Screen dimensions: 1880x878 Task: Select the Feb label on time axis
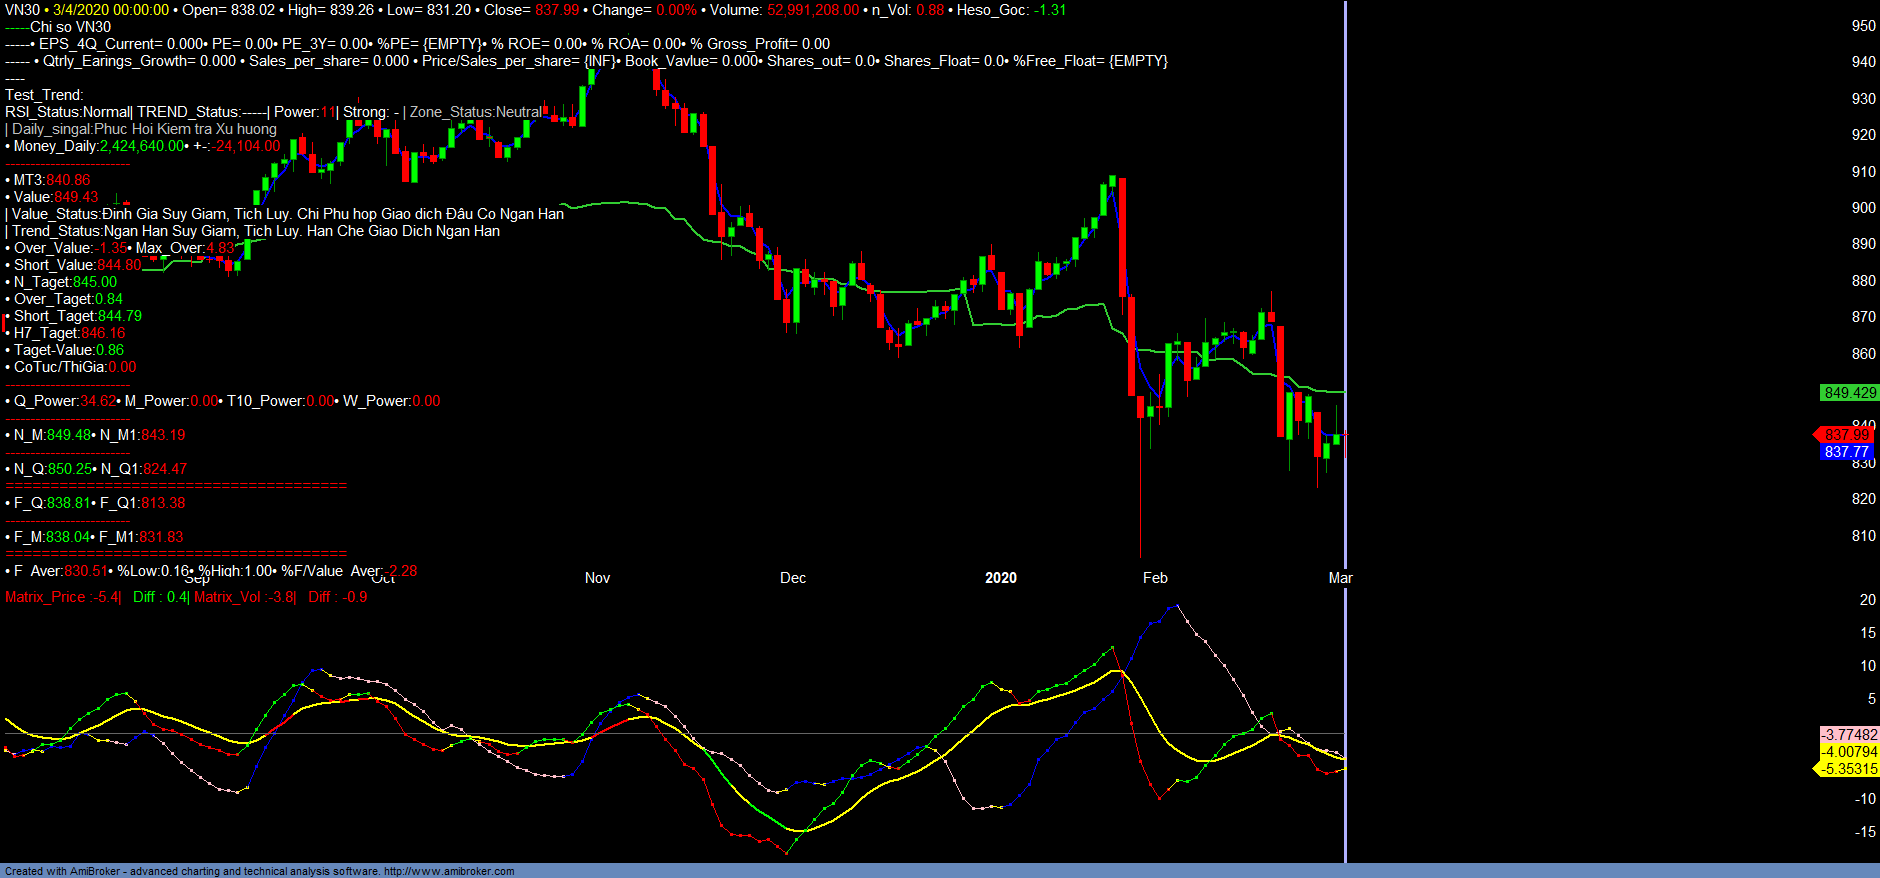[x=1155, y=578]
